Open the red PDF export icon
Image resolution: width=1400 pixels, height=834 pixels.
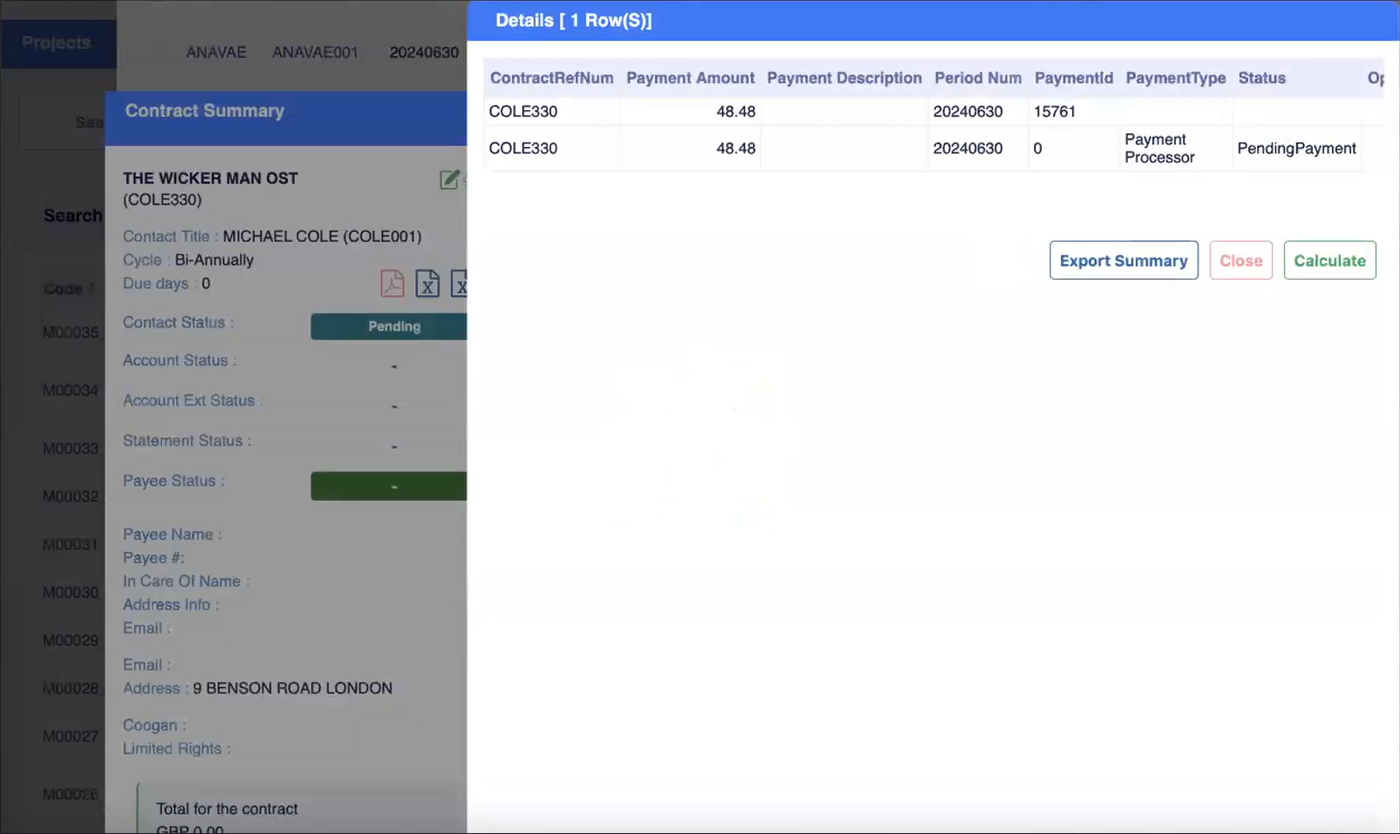click(x=392, y=283)
